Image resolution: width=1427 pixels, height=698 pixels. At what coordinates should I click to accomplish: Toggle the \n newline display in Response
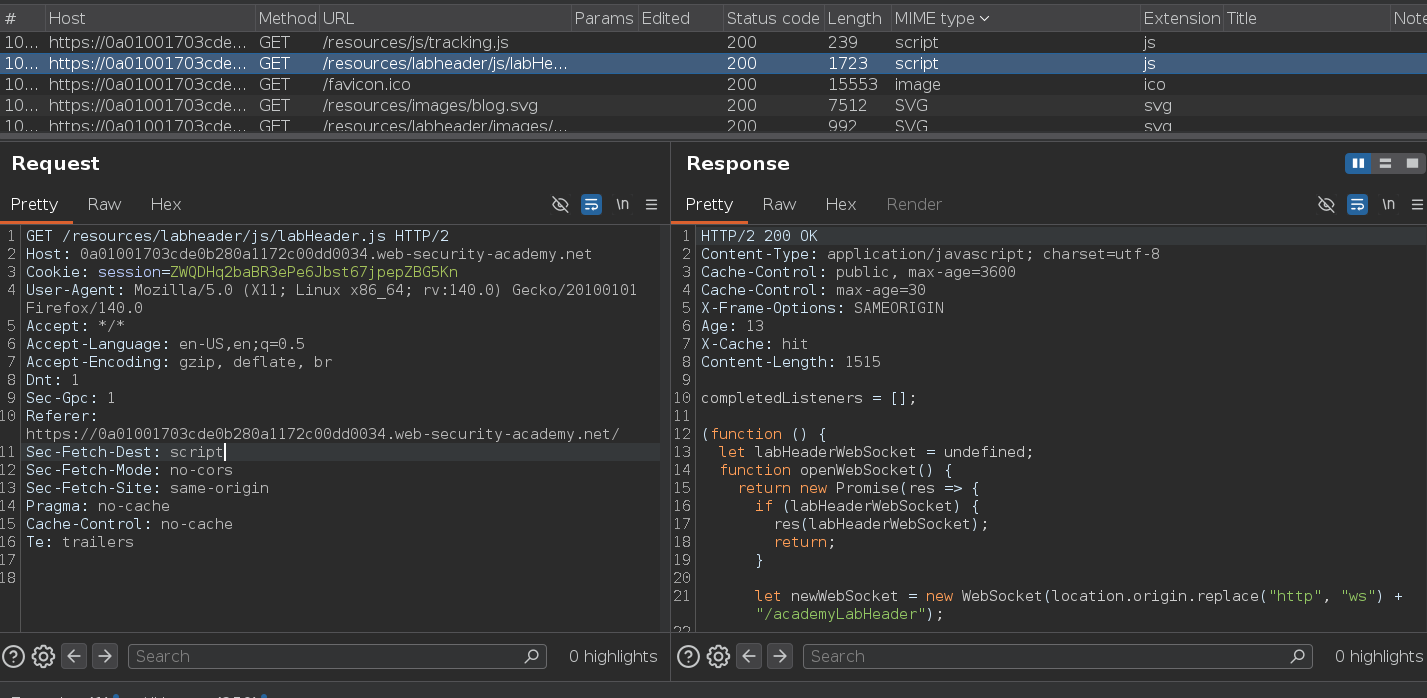(1388, 204)
